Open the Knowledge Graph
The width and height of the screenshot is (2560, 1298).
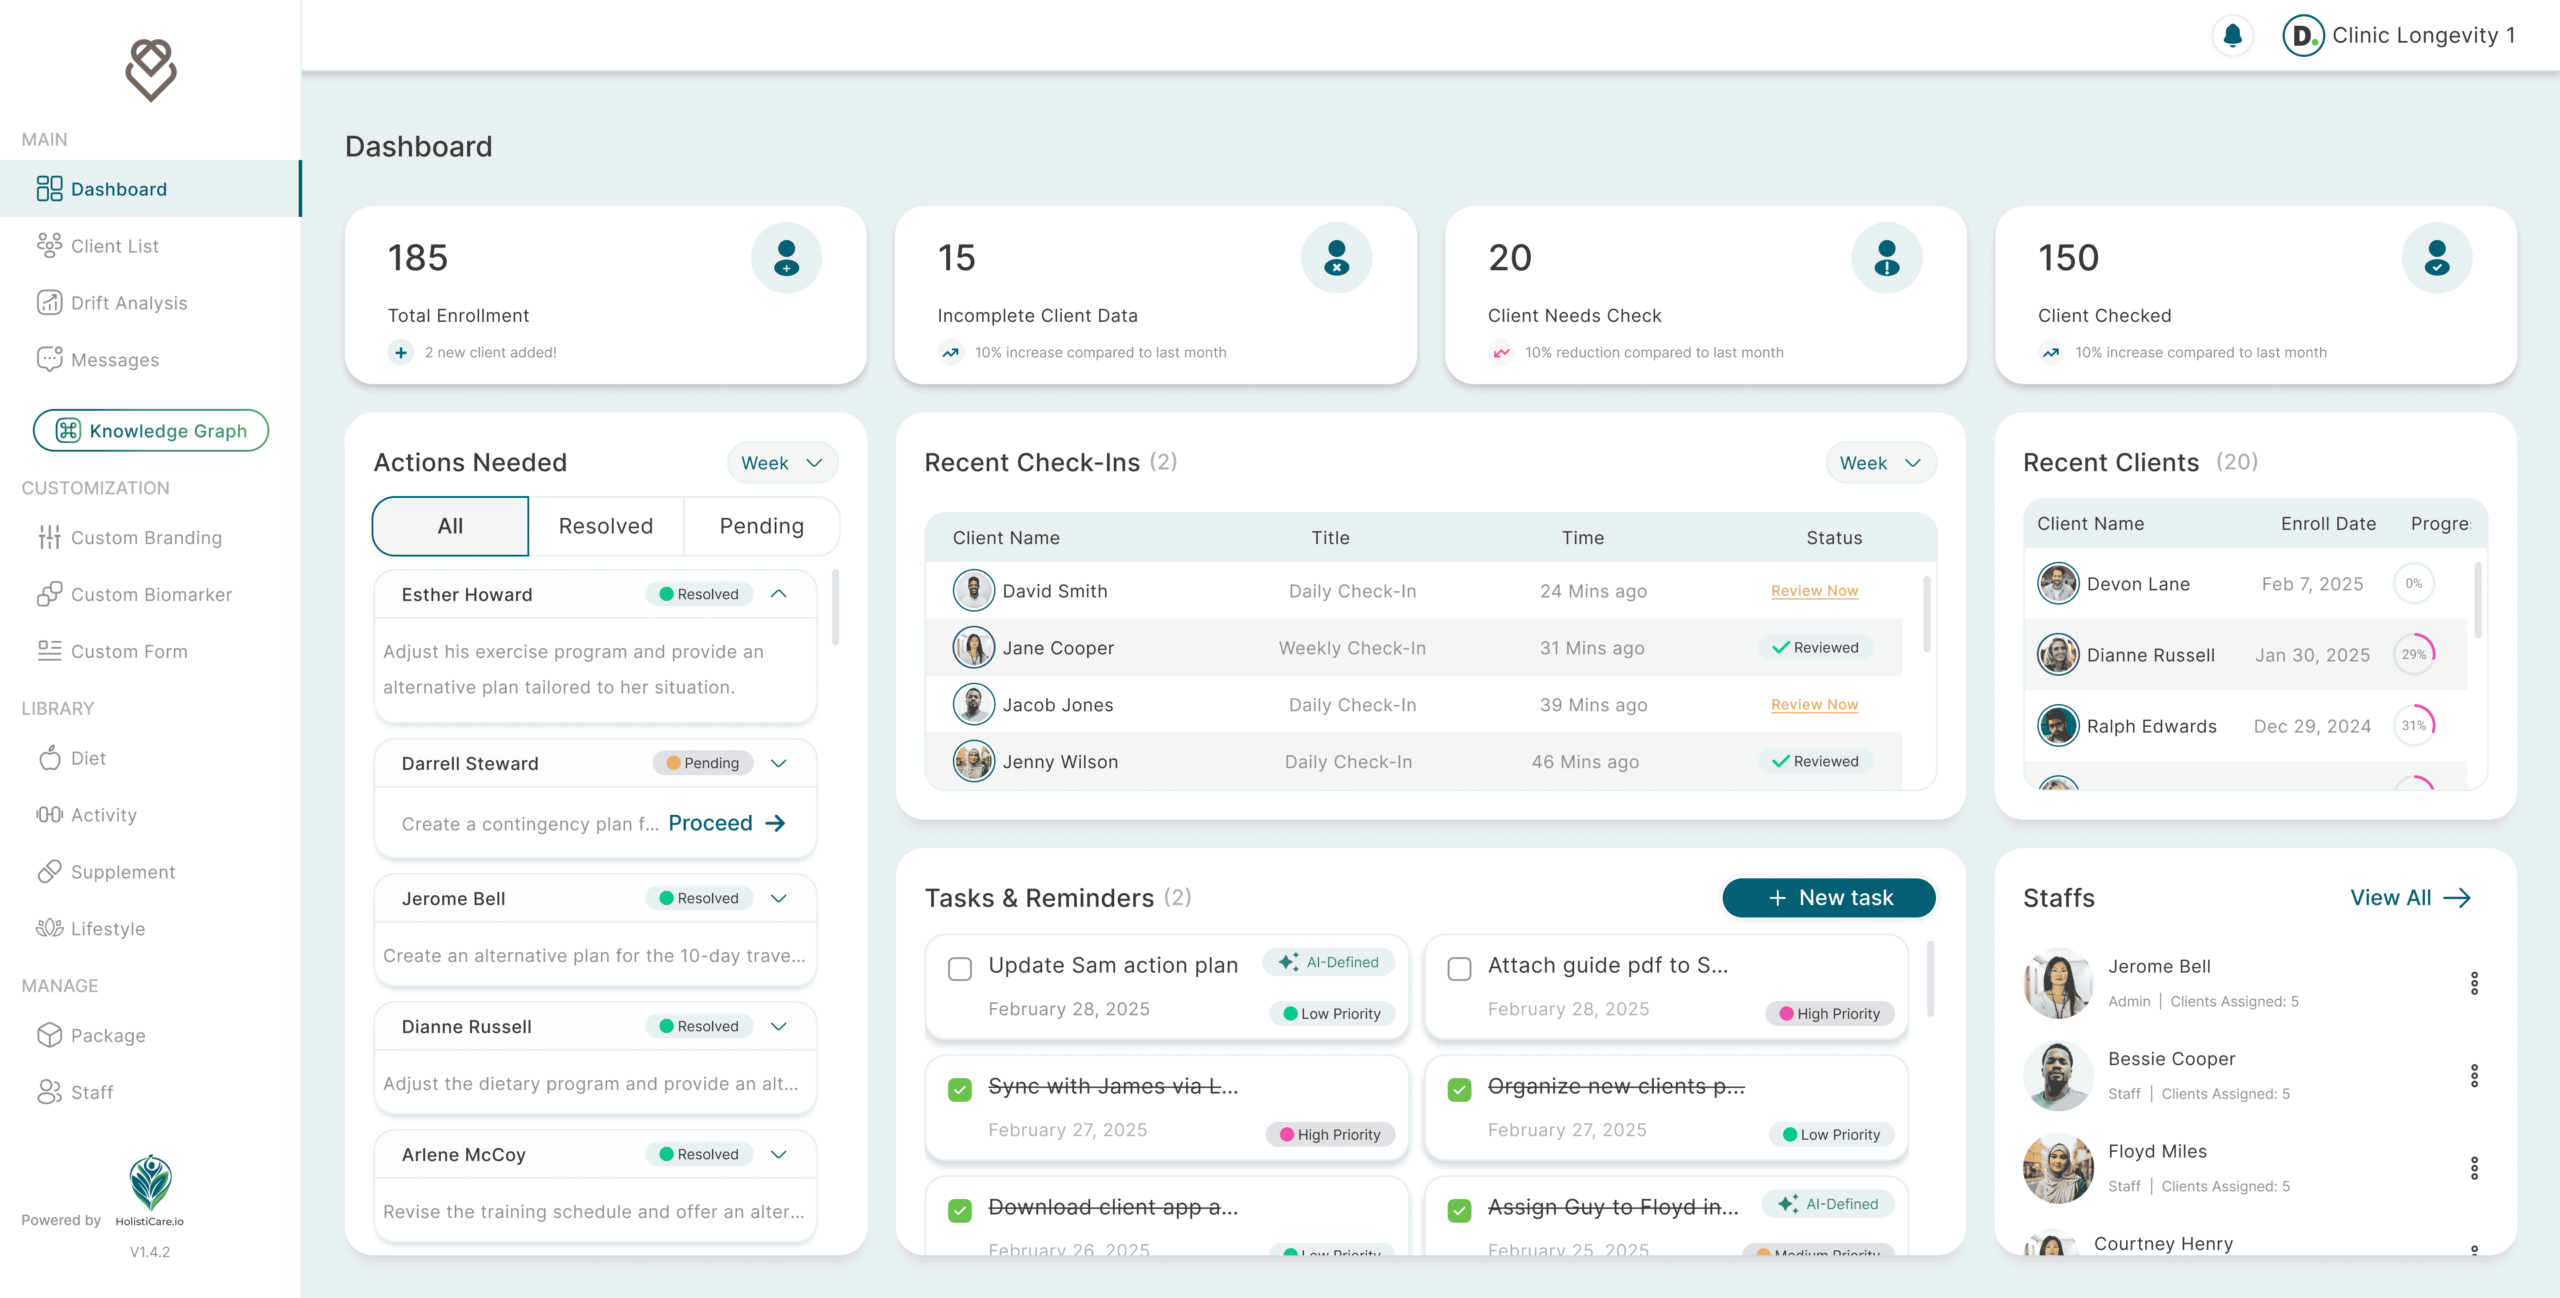click(150, 430)
